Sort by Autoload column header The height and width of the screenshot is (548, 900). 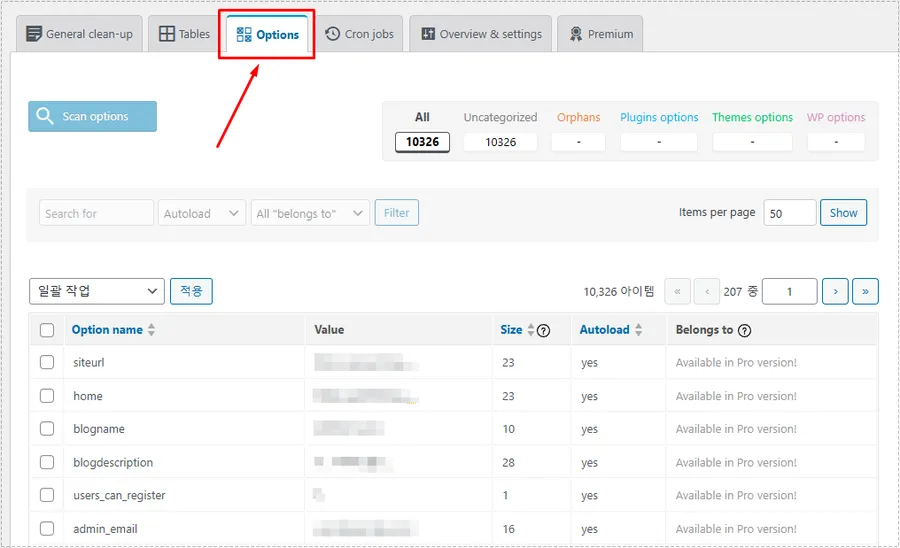pyautogui.click(x=604, y=330)
